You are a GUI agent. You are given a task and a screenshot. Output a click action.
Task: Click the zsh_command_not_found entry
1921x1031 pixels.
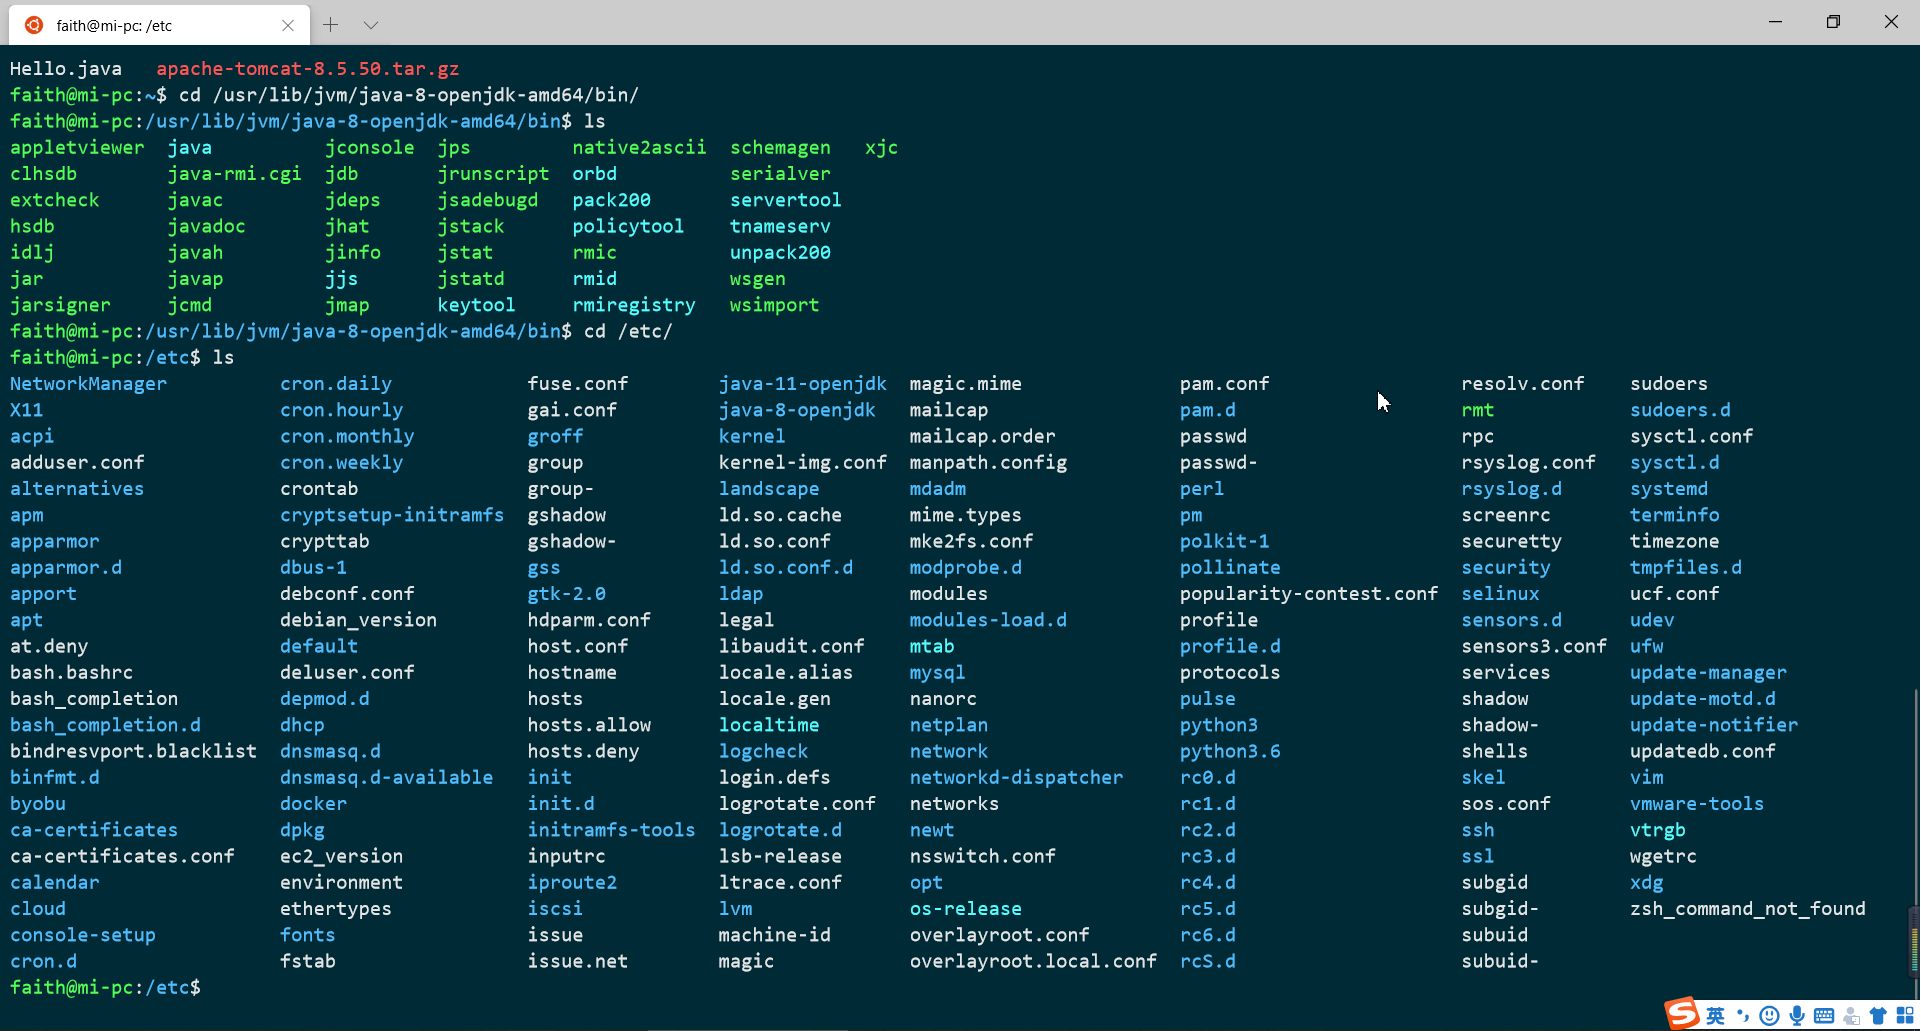(1748, 909)
